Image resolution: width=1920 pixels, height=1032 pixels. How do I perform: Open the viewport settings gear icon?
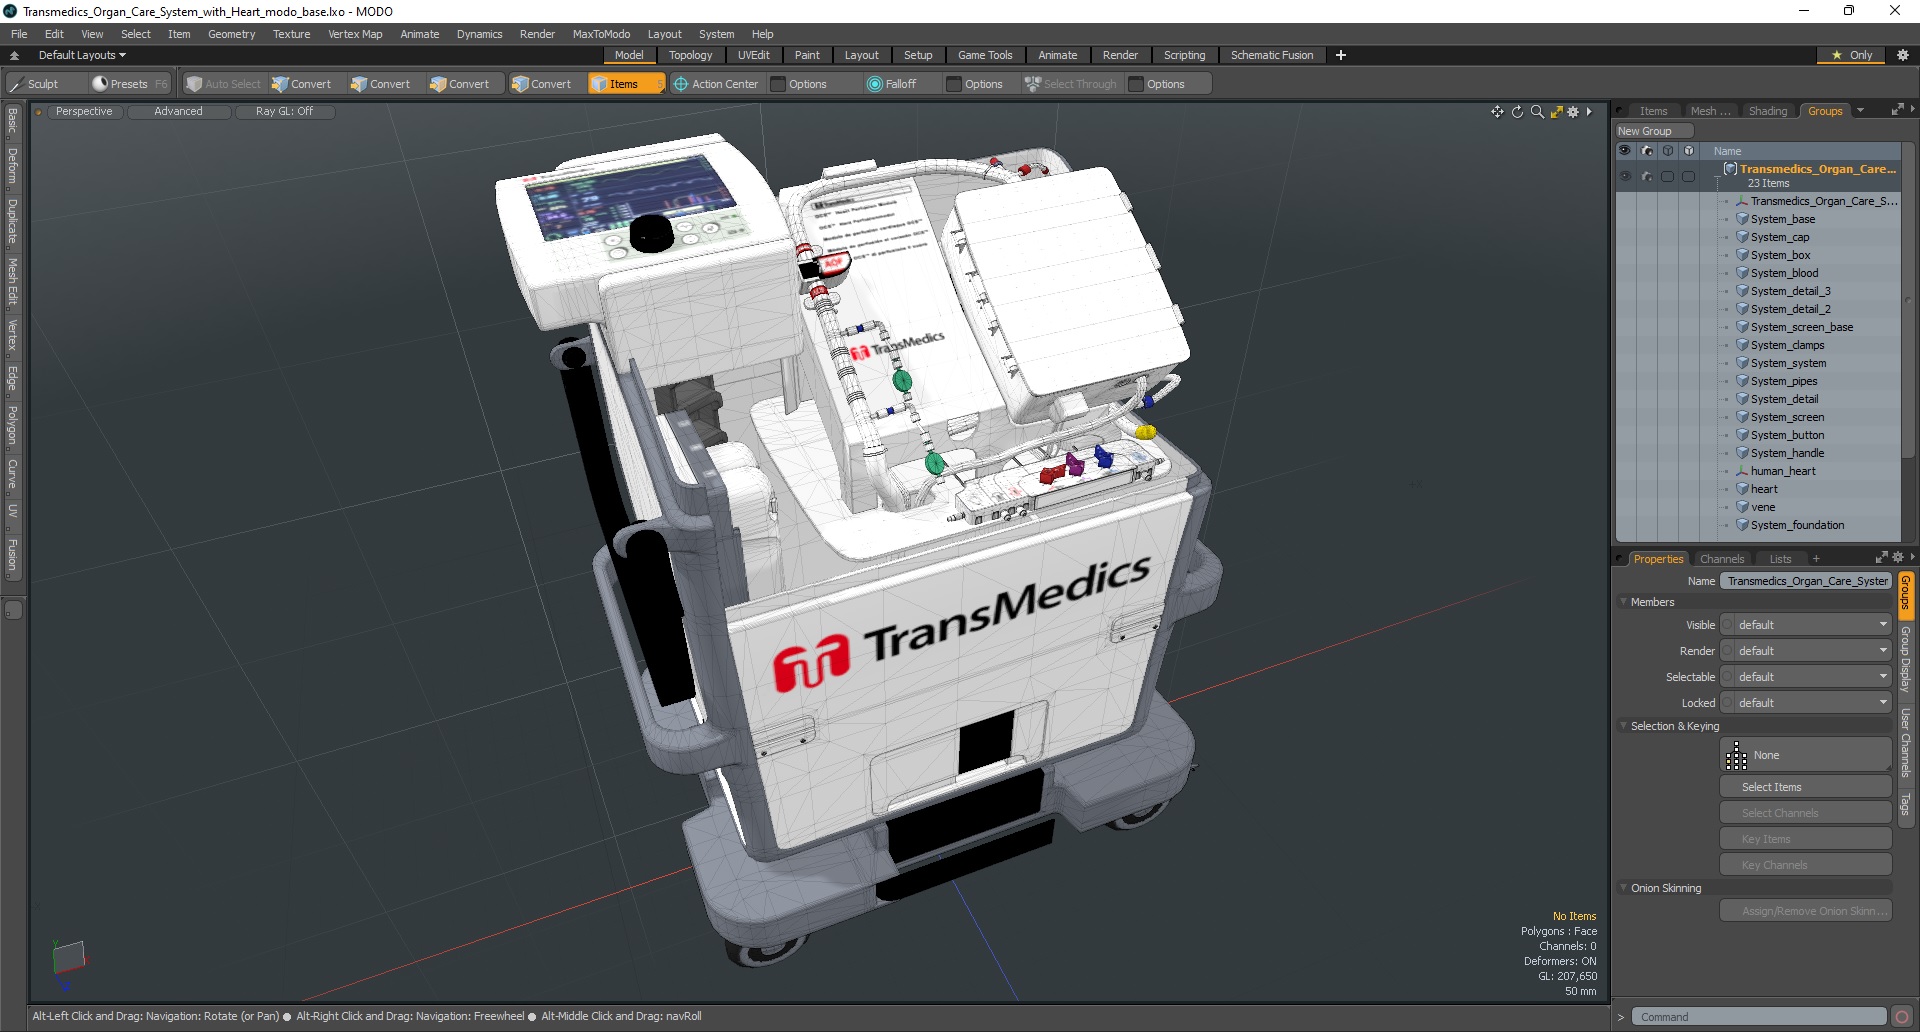pyautogui.click(x=1573, y=112)
